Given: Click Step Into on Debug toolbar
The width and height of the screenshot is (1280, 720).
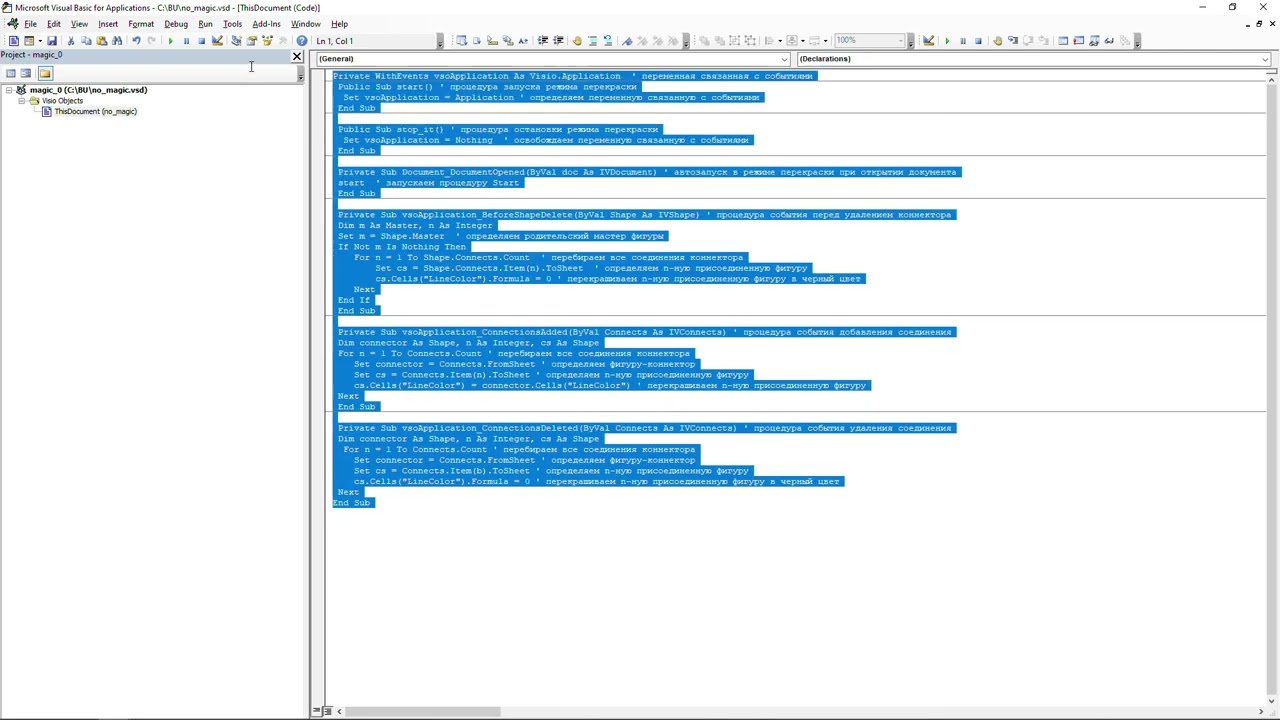Looking at the screenshot, I should pos(1012,41).
